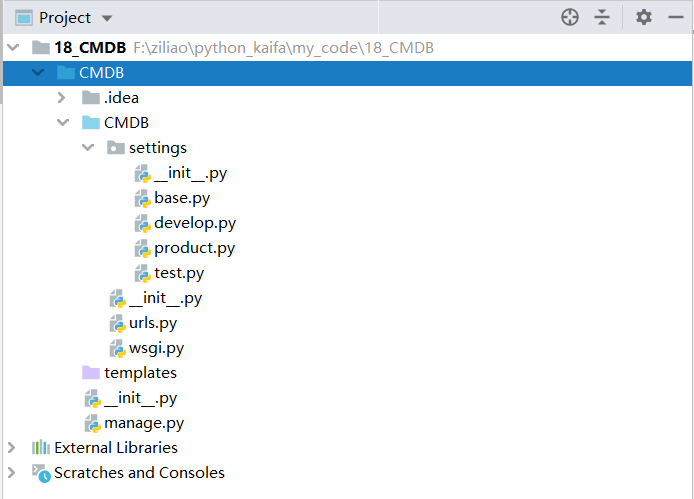The width and height of the screenshot is (694, 499).
Task: Click the Python icon of product.py
Action: click(x=143, y=248)
